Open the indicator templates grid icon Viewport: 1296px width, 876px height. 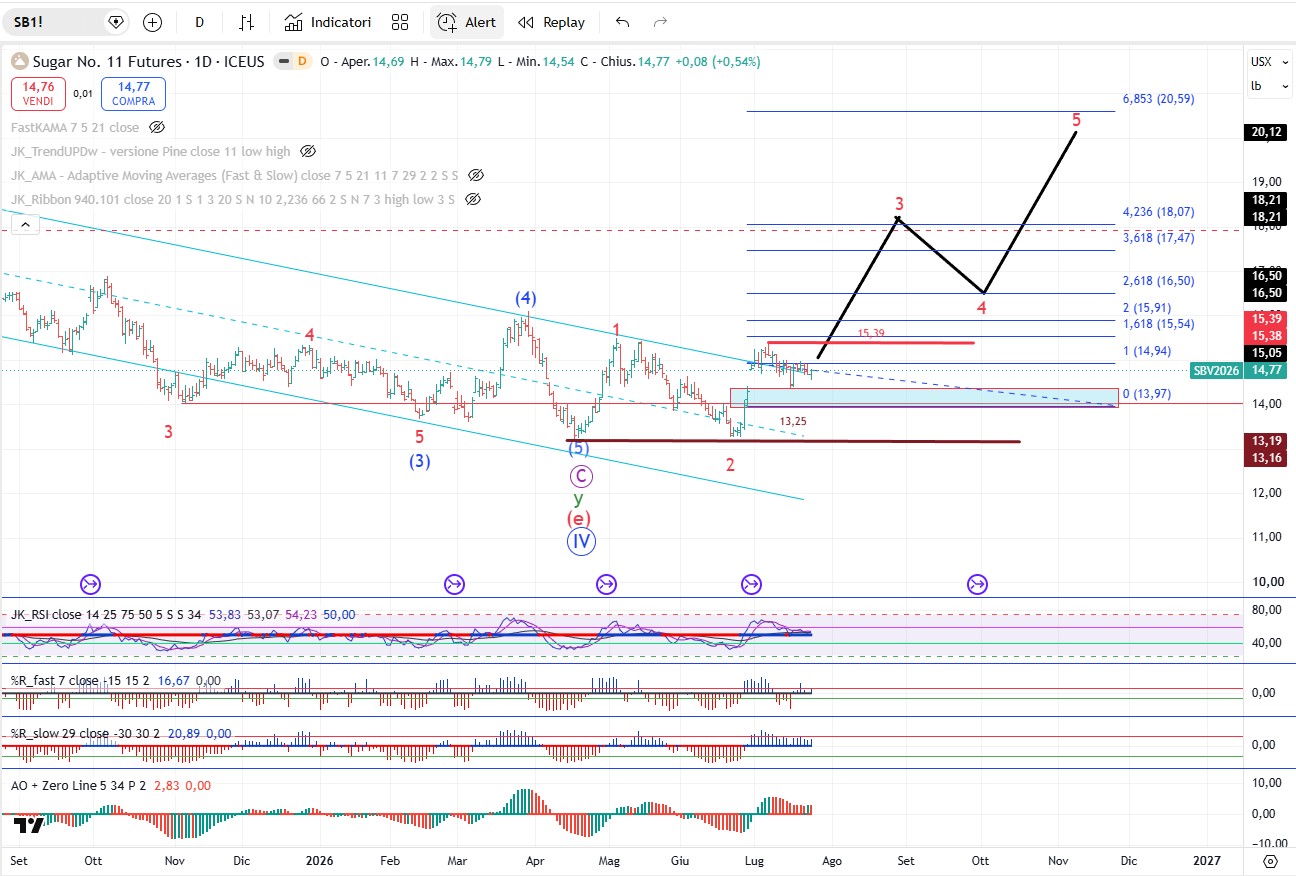click(x=400, y=22)
